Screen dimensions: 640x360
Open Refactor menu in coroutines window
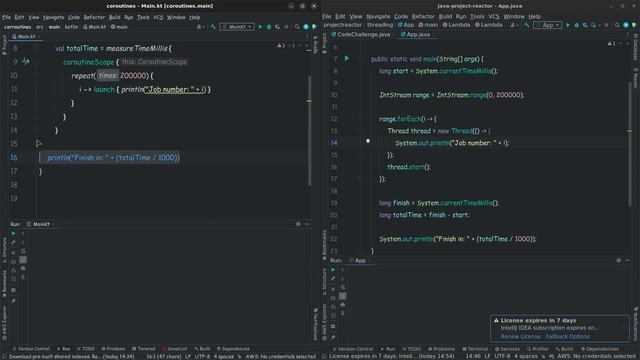[94, 17]
